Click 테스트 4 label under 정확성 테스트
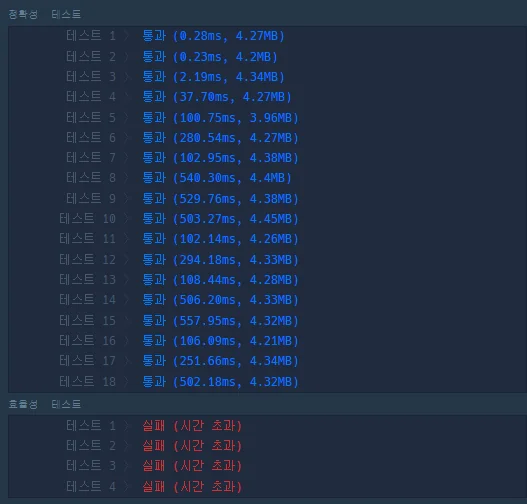This screenshot has height=504, width=527. (91, 97)
